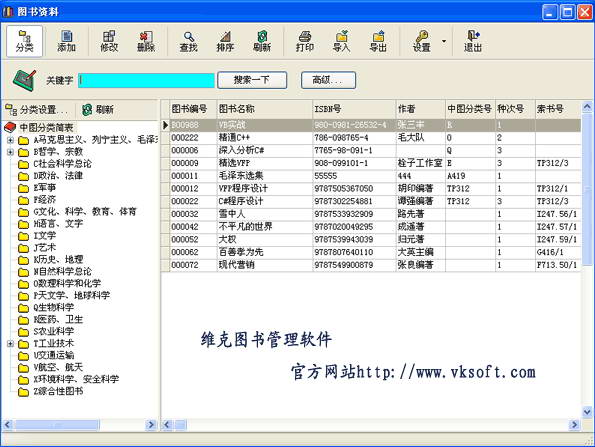Screen dimensions: 595x447
Task: Click the folder icon for I文学
Action: click(23, 236)
